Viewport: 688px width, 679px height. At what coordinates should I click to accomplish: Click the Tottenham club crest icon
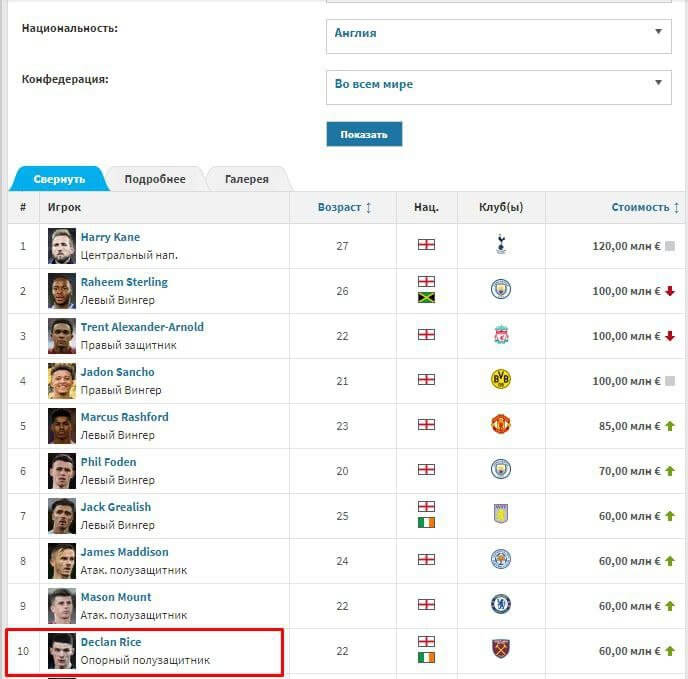[501, 244]
